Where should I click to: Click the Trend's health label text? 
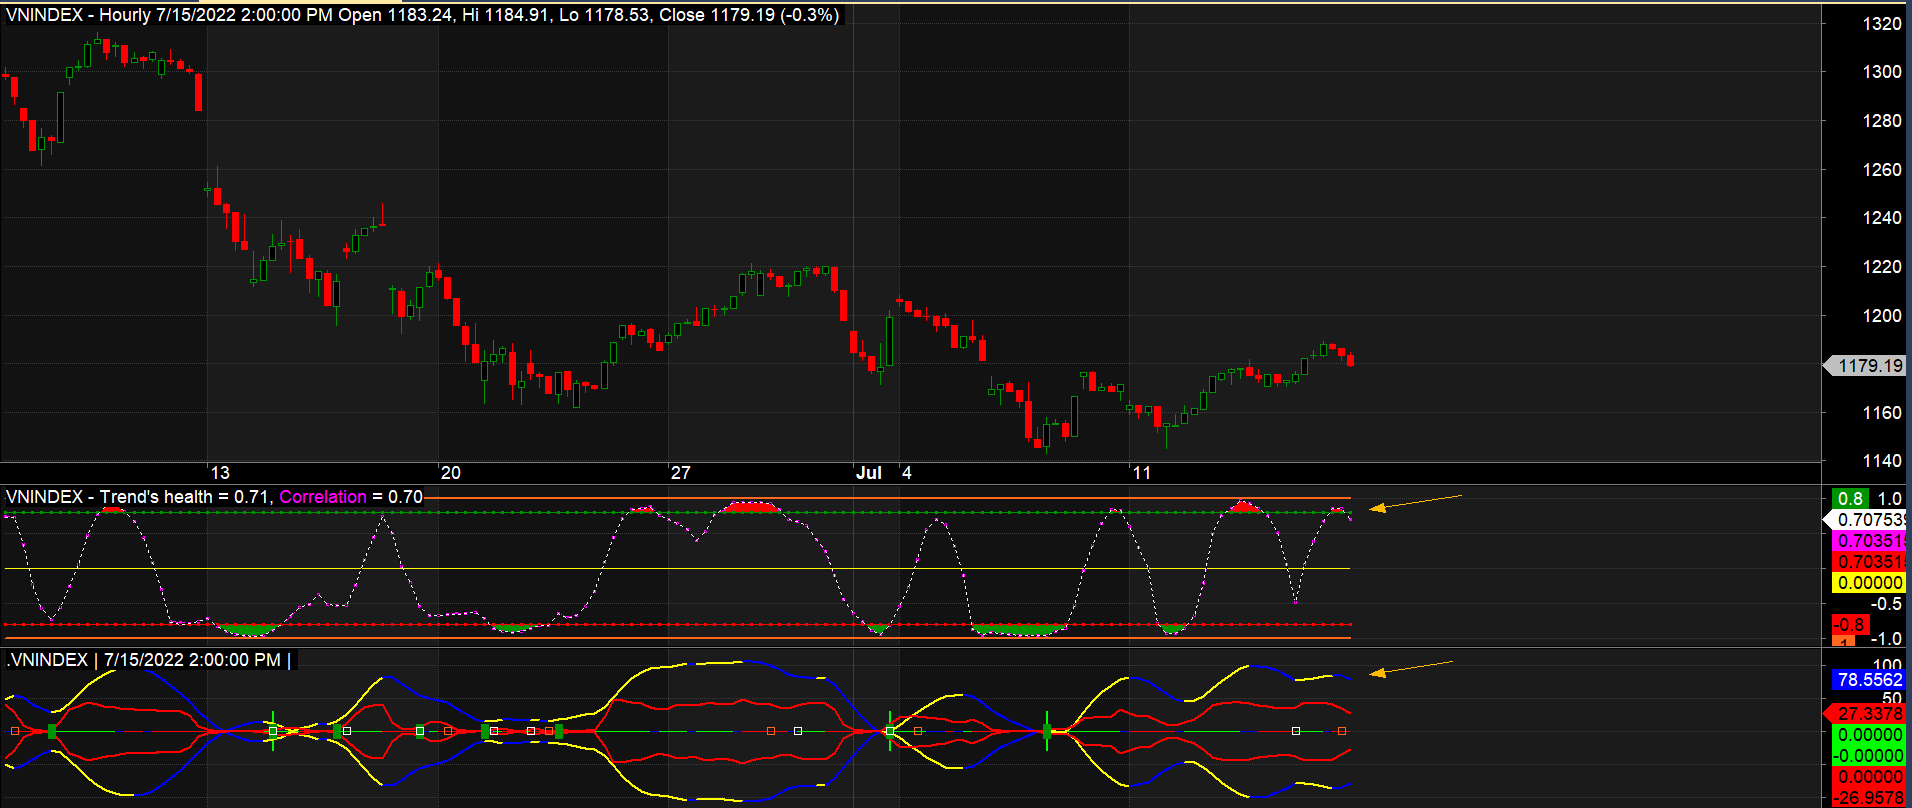(x=156, y=497)
